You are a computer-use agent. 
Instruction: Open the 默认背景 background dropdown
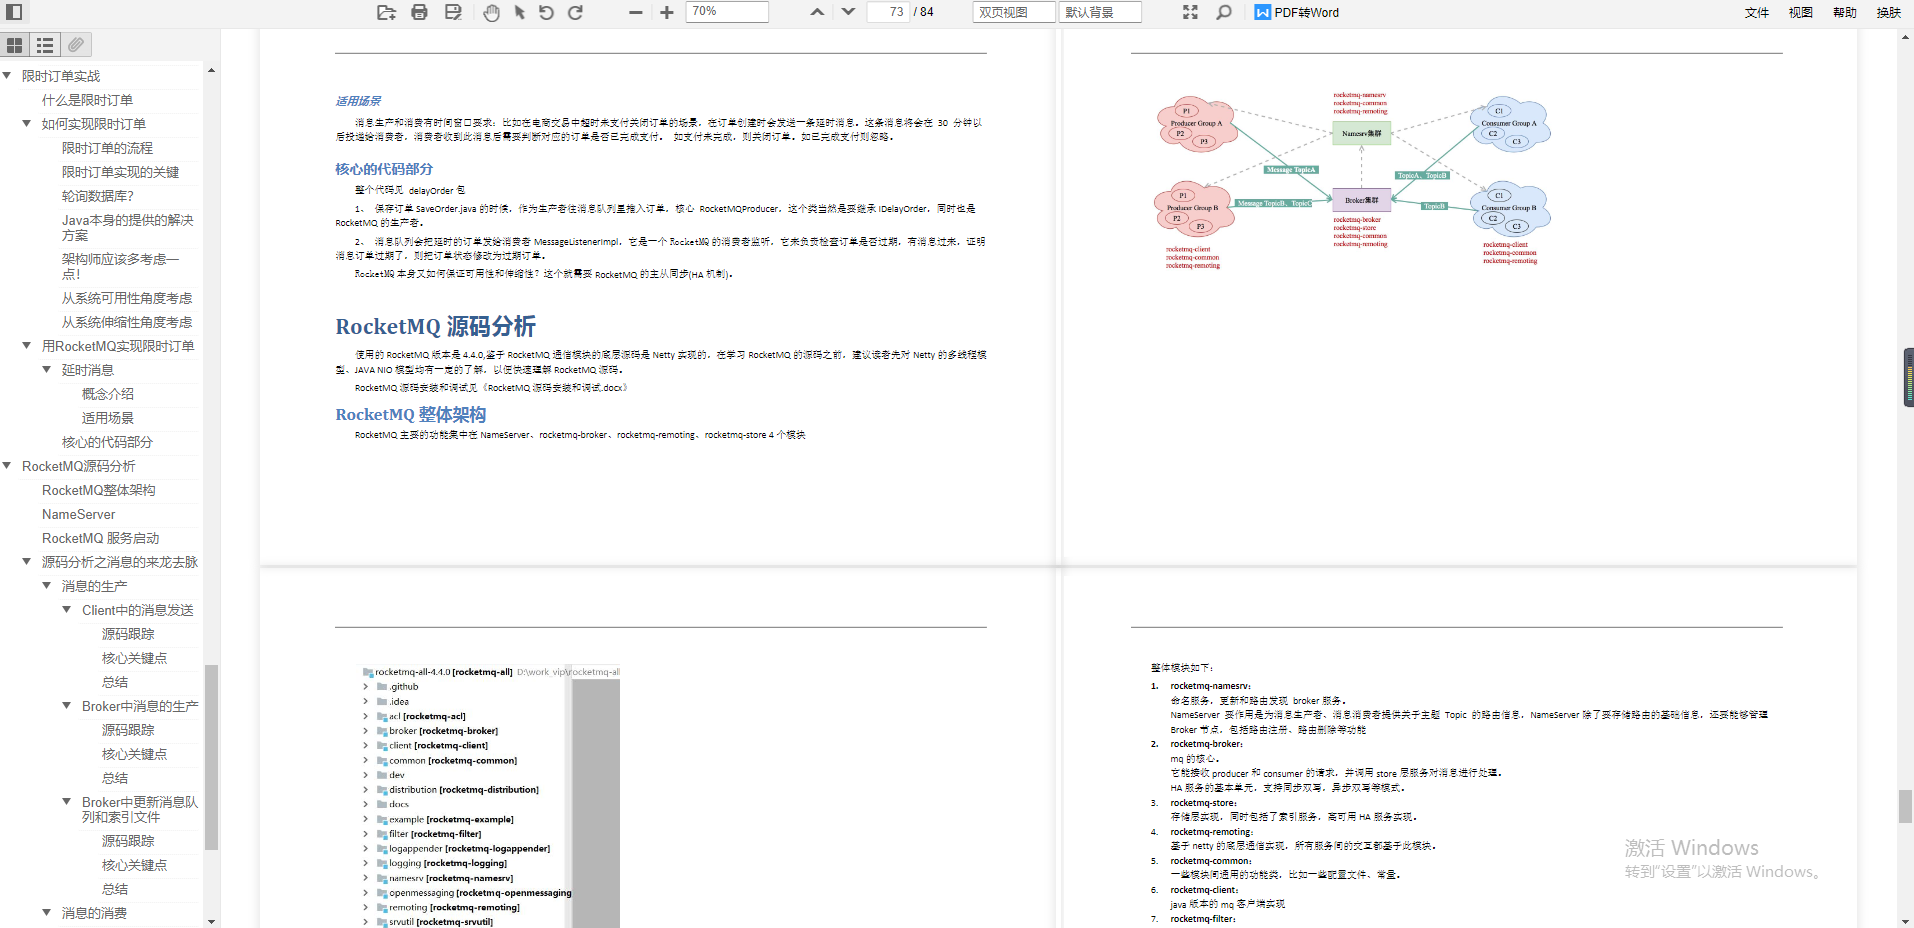pos(1100,12)
